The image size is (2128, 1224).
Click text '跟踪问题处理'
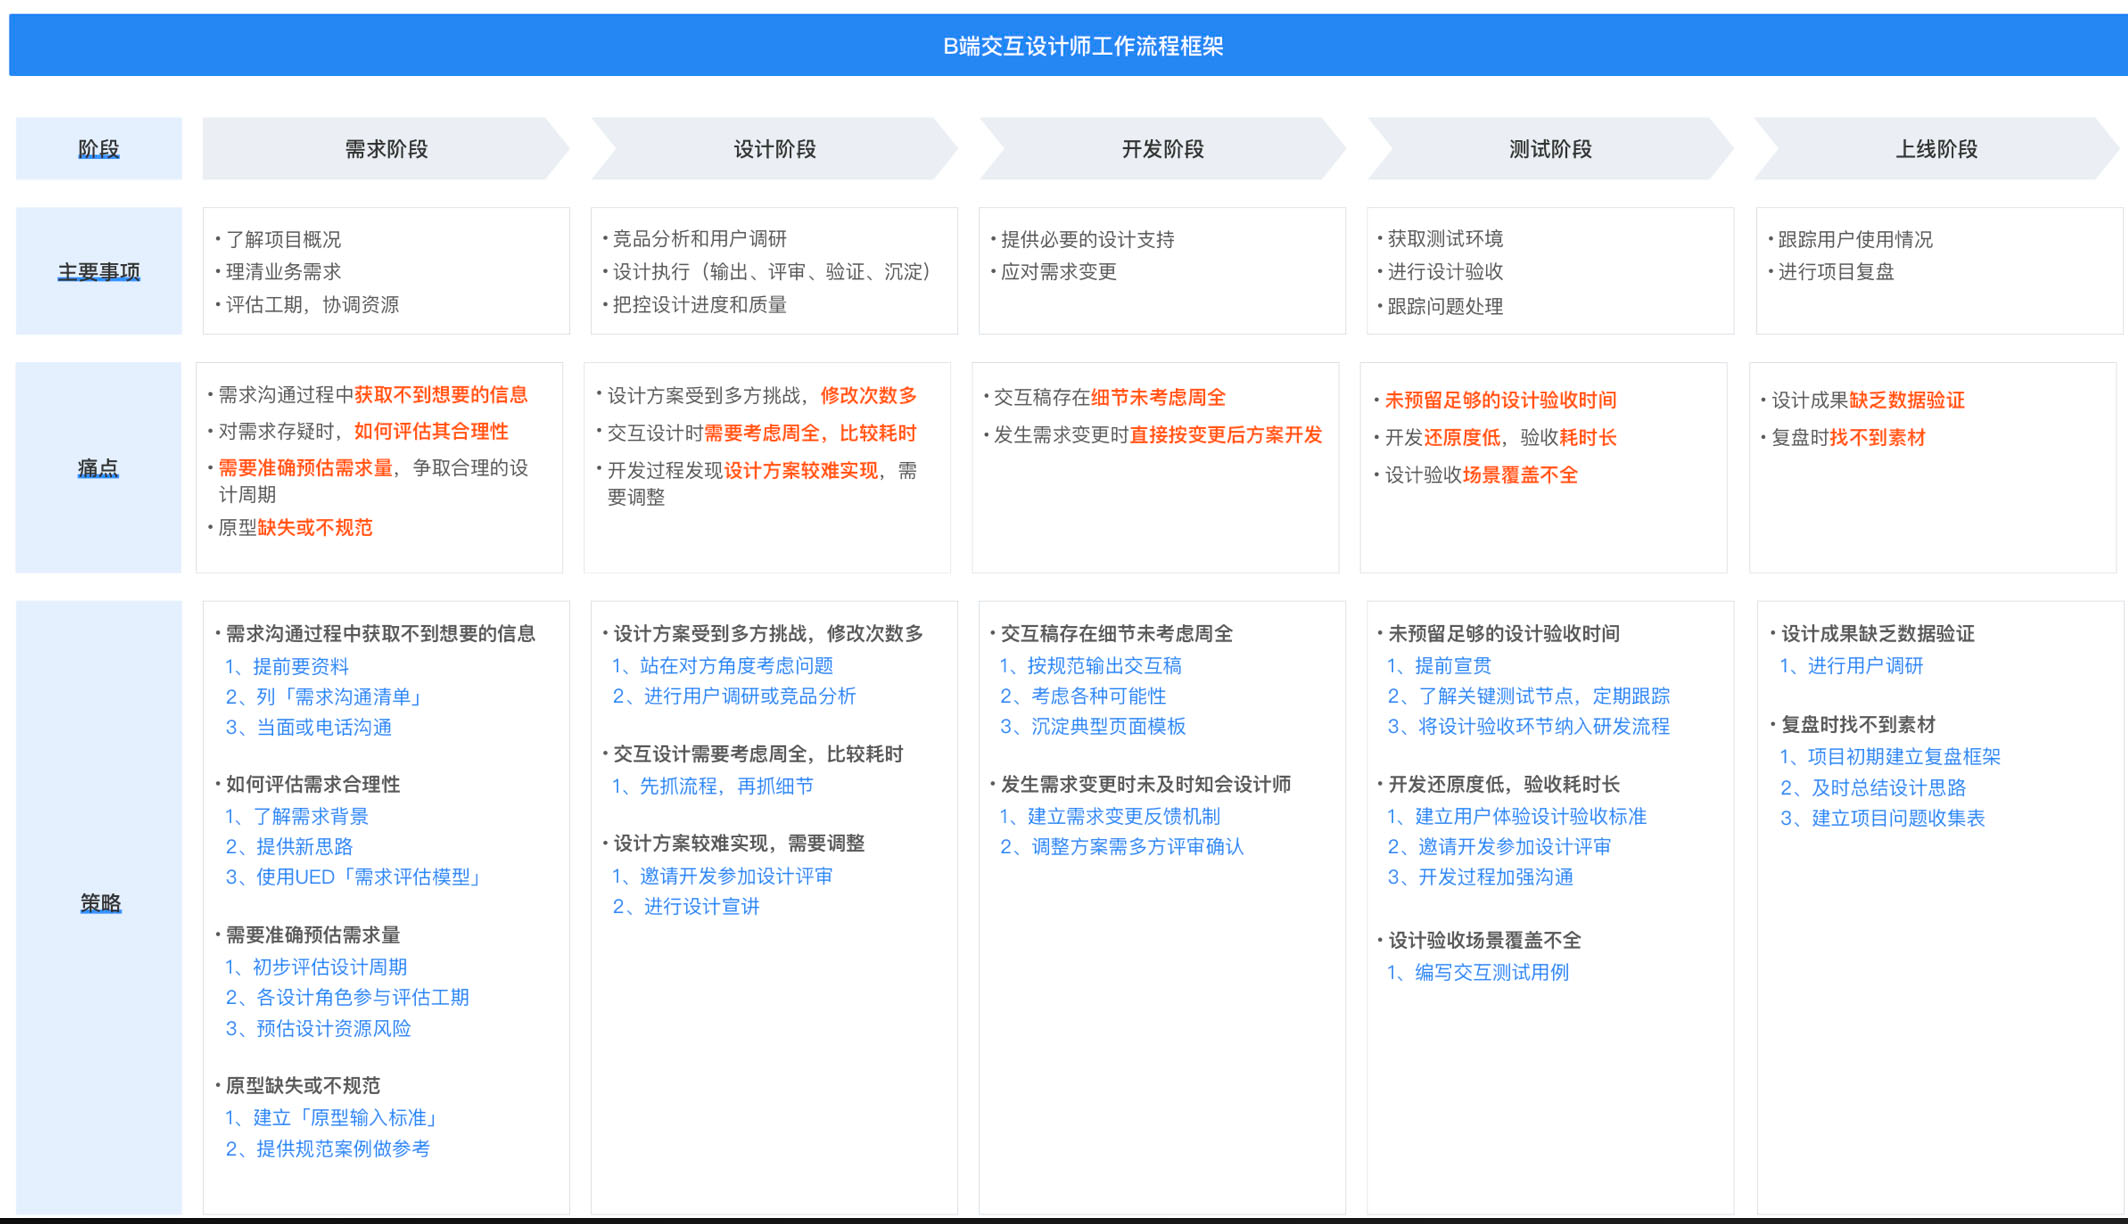click(1446, 306)
